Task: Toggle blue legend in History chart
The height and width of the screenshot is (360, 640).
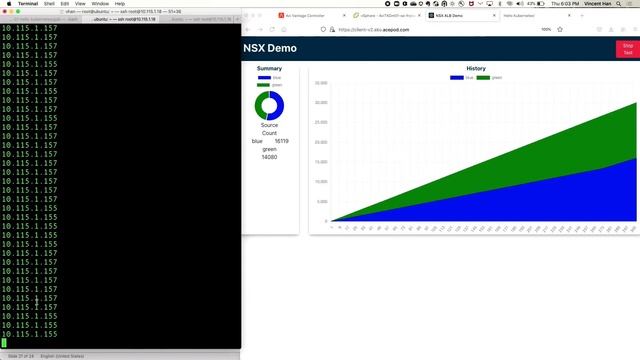Action: tap(462, 78)
